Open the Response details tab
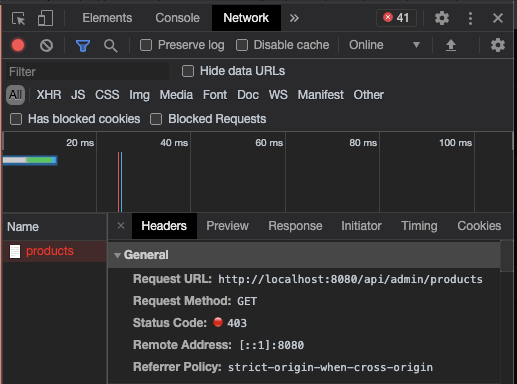517x384 pixels. coord(295,226)
